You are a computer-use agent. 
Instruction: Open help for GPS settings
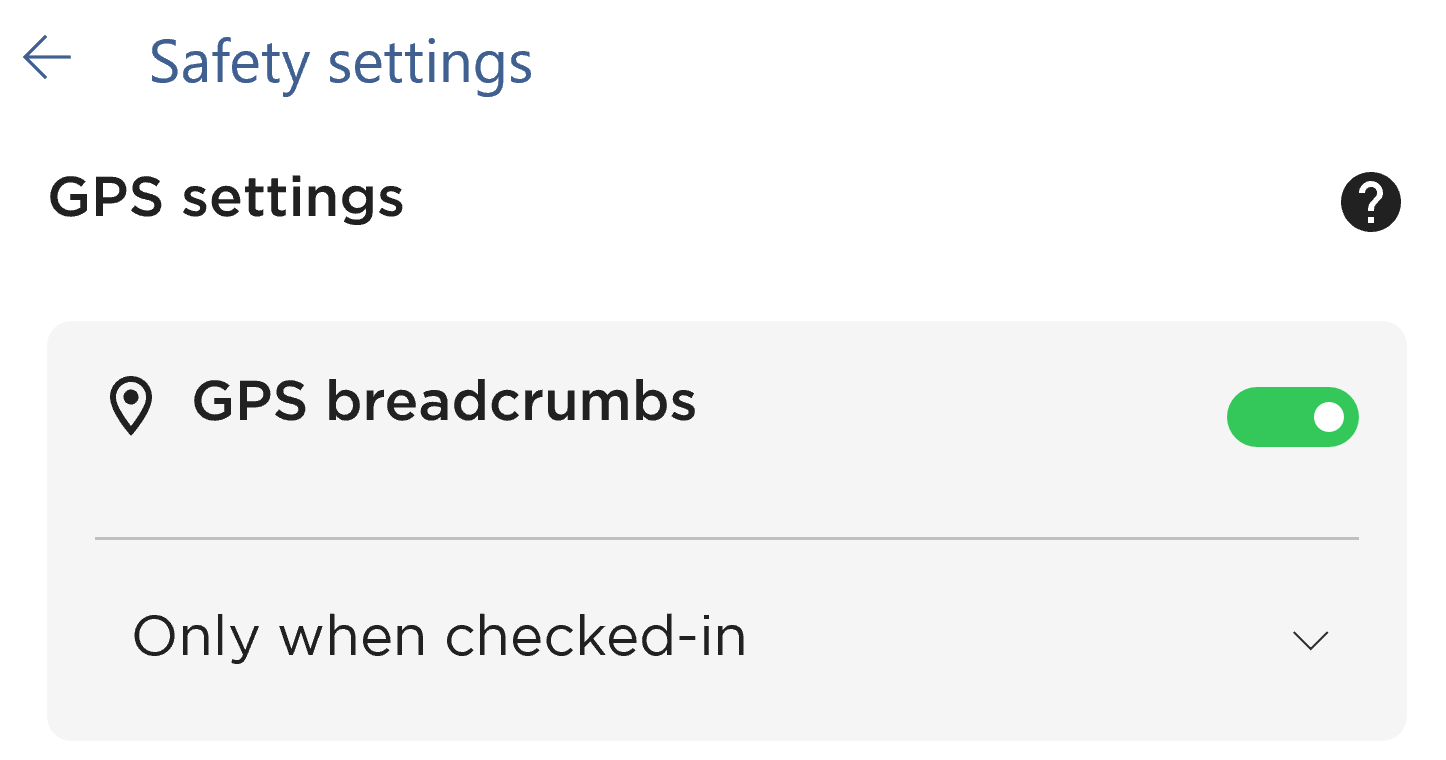(x=1370, y=202)
